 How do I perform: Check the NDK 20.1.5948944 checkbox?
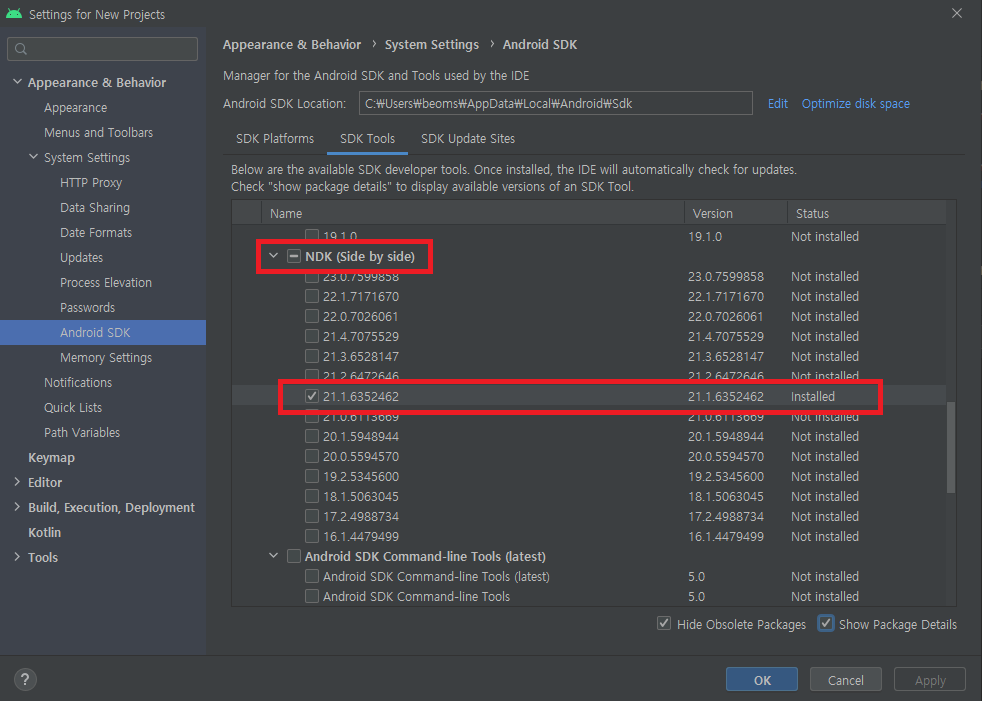point(312,437)
